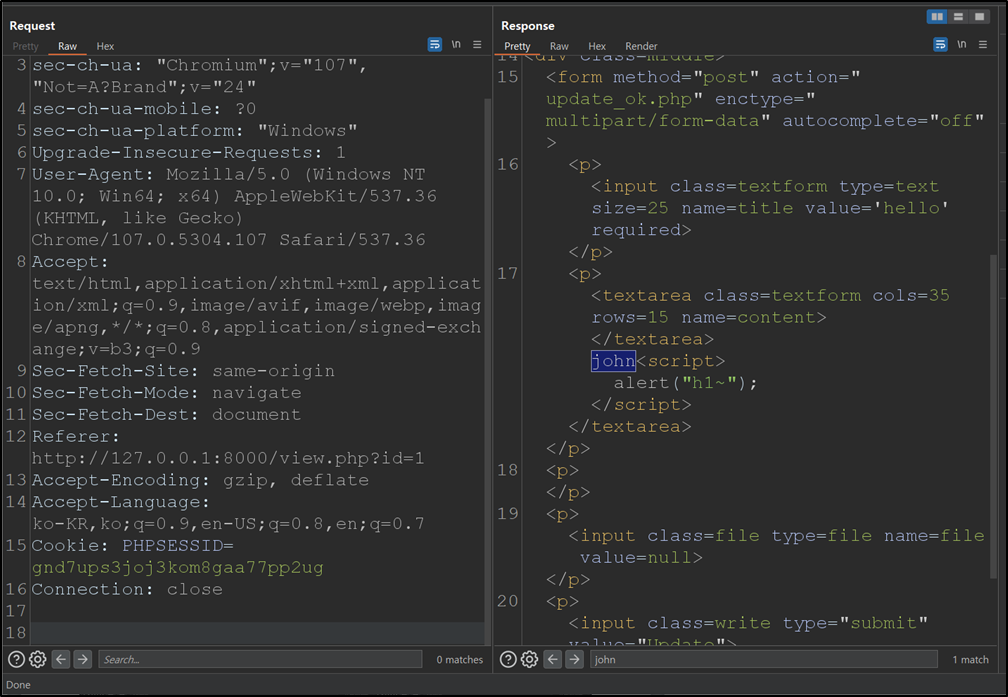Image resolution: width=1008 pixels, height=697 pixels.
Task: Click the multipart/form-data enctype text
Action: click(x=652, y=121)
